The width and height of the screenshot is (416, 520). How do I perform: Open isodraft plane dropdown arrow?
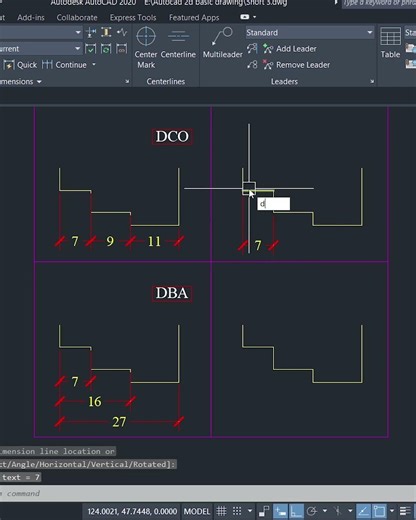coord(350,511)
